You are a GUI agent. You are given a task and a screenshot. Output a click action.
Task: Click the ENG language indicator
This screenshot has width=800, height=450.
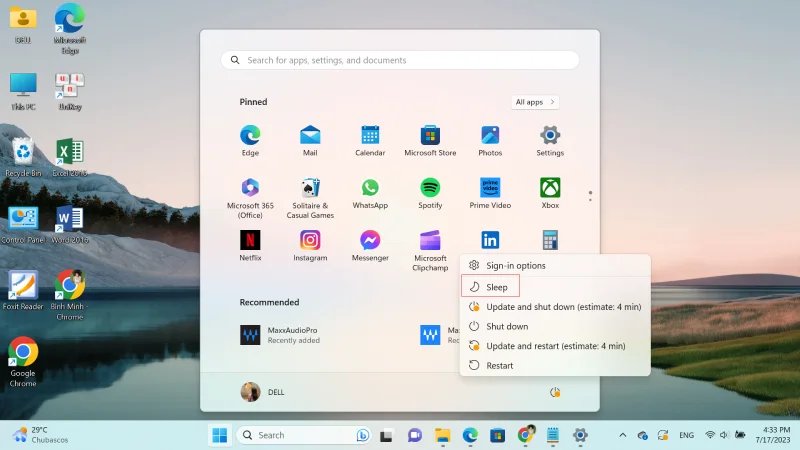(x=686, y=435)
